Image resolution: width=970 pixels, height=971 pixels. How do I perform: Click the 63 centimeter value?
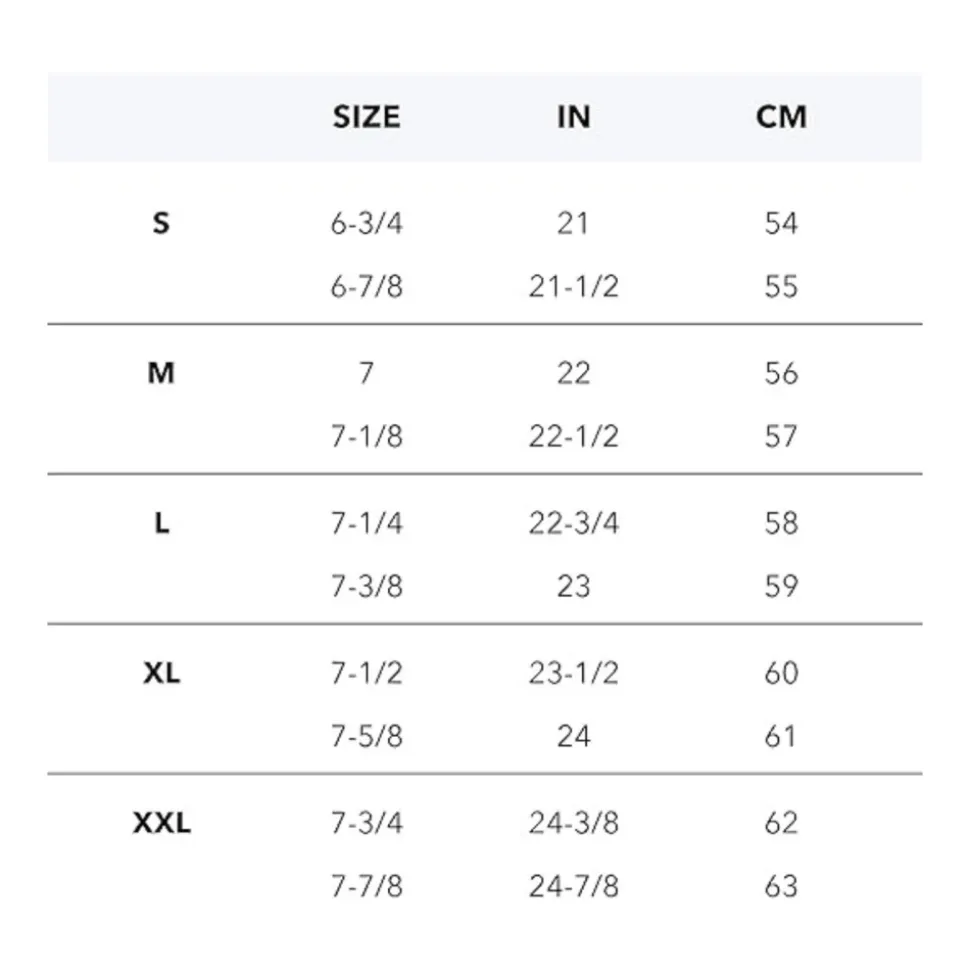tap(781, 886)
